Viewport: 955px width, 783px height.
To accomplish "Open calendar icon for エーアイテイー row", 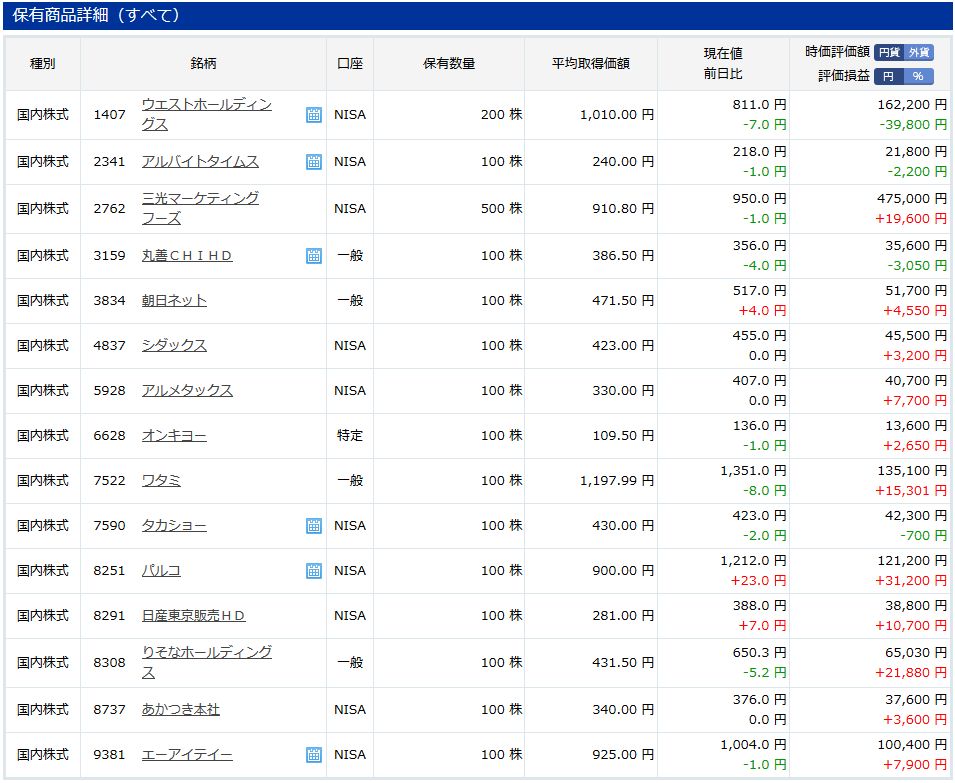I will point(314,754).
